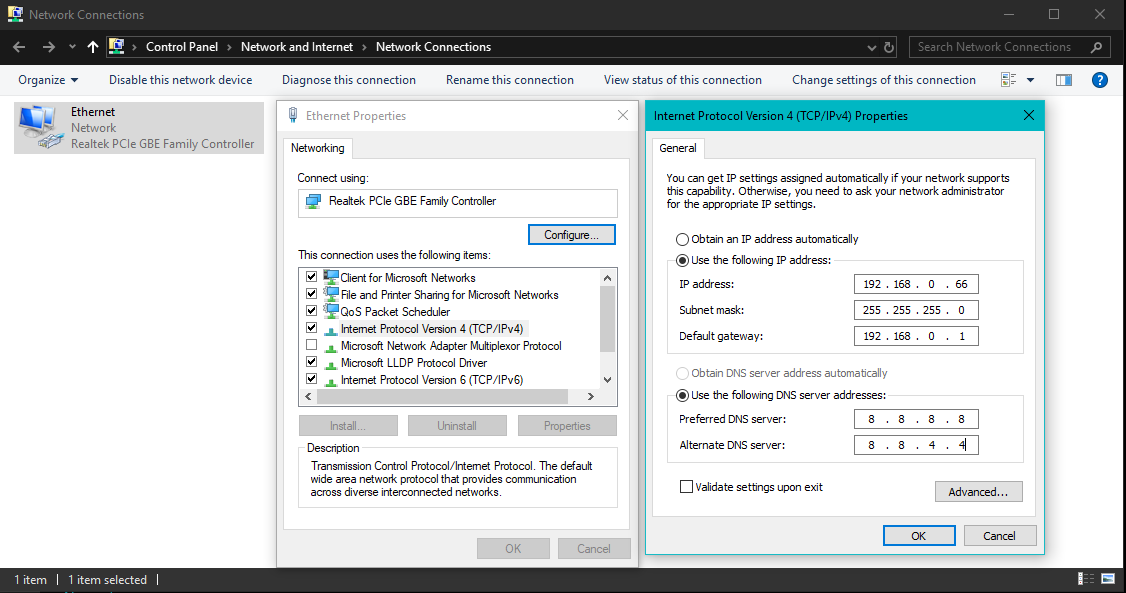The height and width of the screenshot is (593, 1126).
Task: Select Client for Microsoft Networks icon
Action: (x=331, y=277)
